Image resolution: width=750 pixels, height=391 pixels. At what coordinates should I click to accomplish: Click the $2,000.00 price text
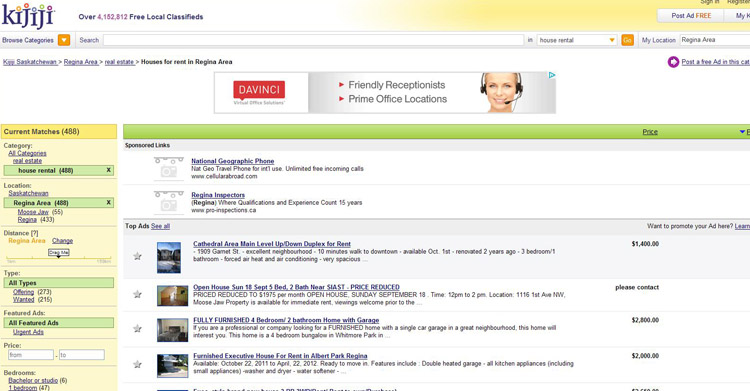point(645,356)
